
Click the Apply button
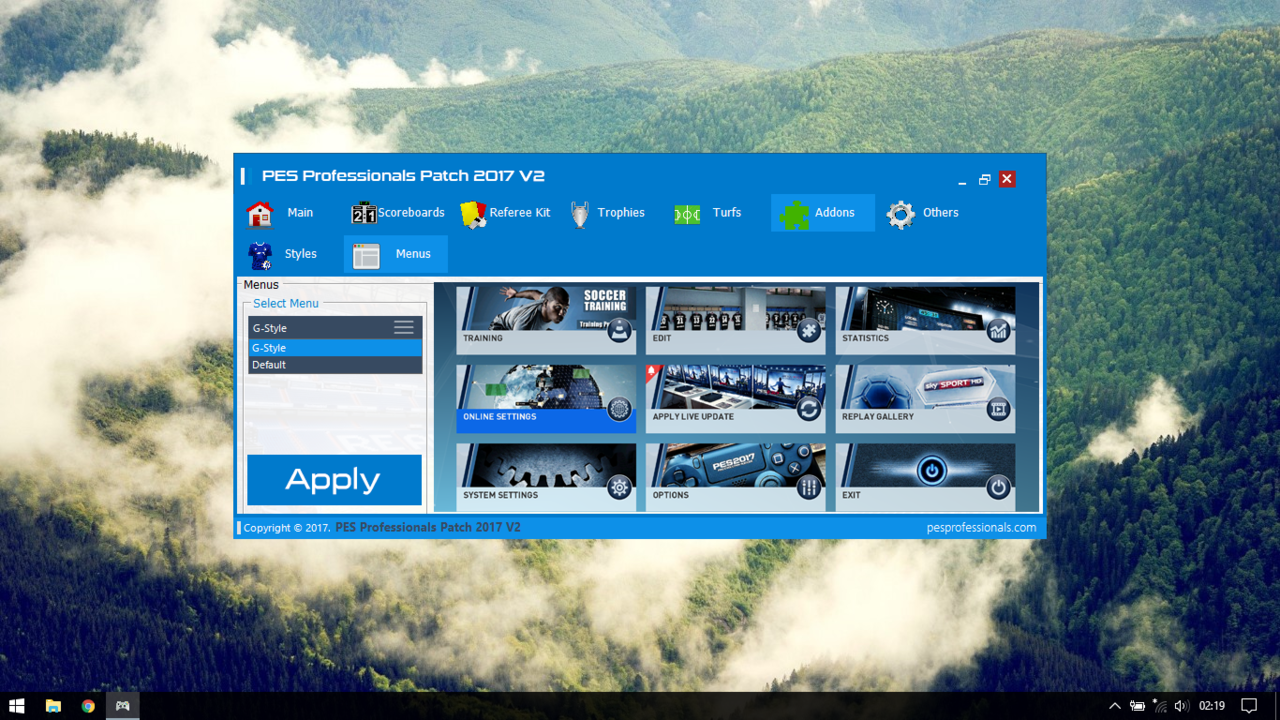tap(334, 480)
